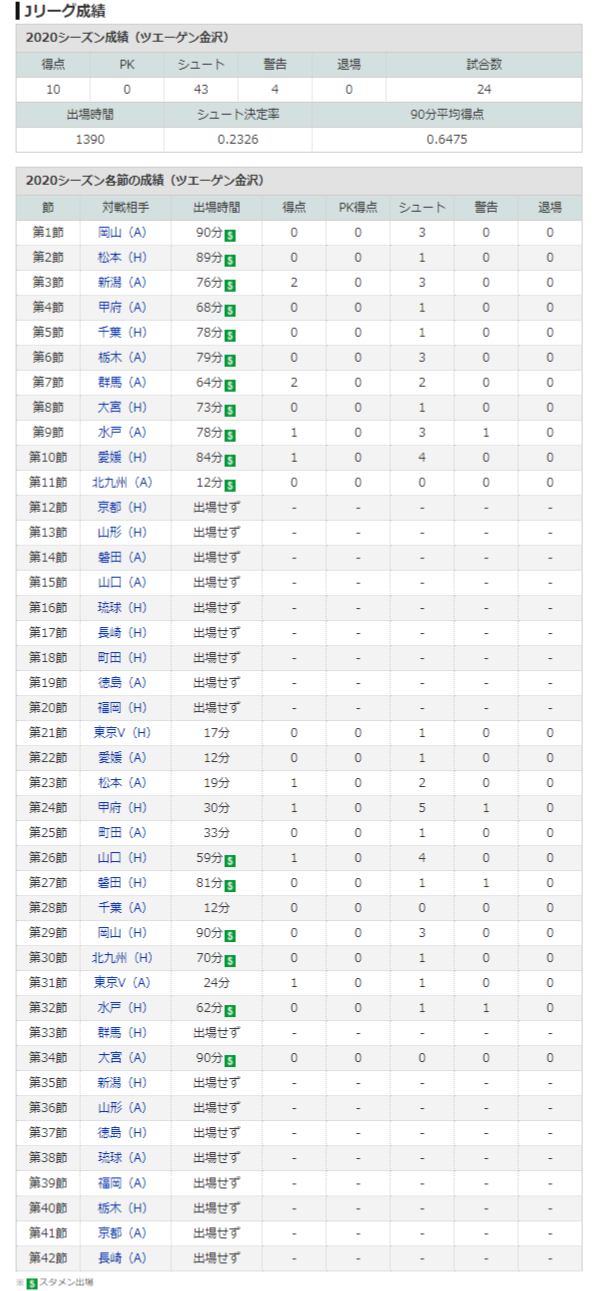Open the 新潟 opponent link in 第3節
Viewport: 595px width, 1291px height.
(110, 282)
